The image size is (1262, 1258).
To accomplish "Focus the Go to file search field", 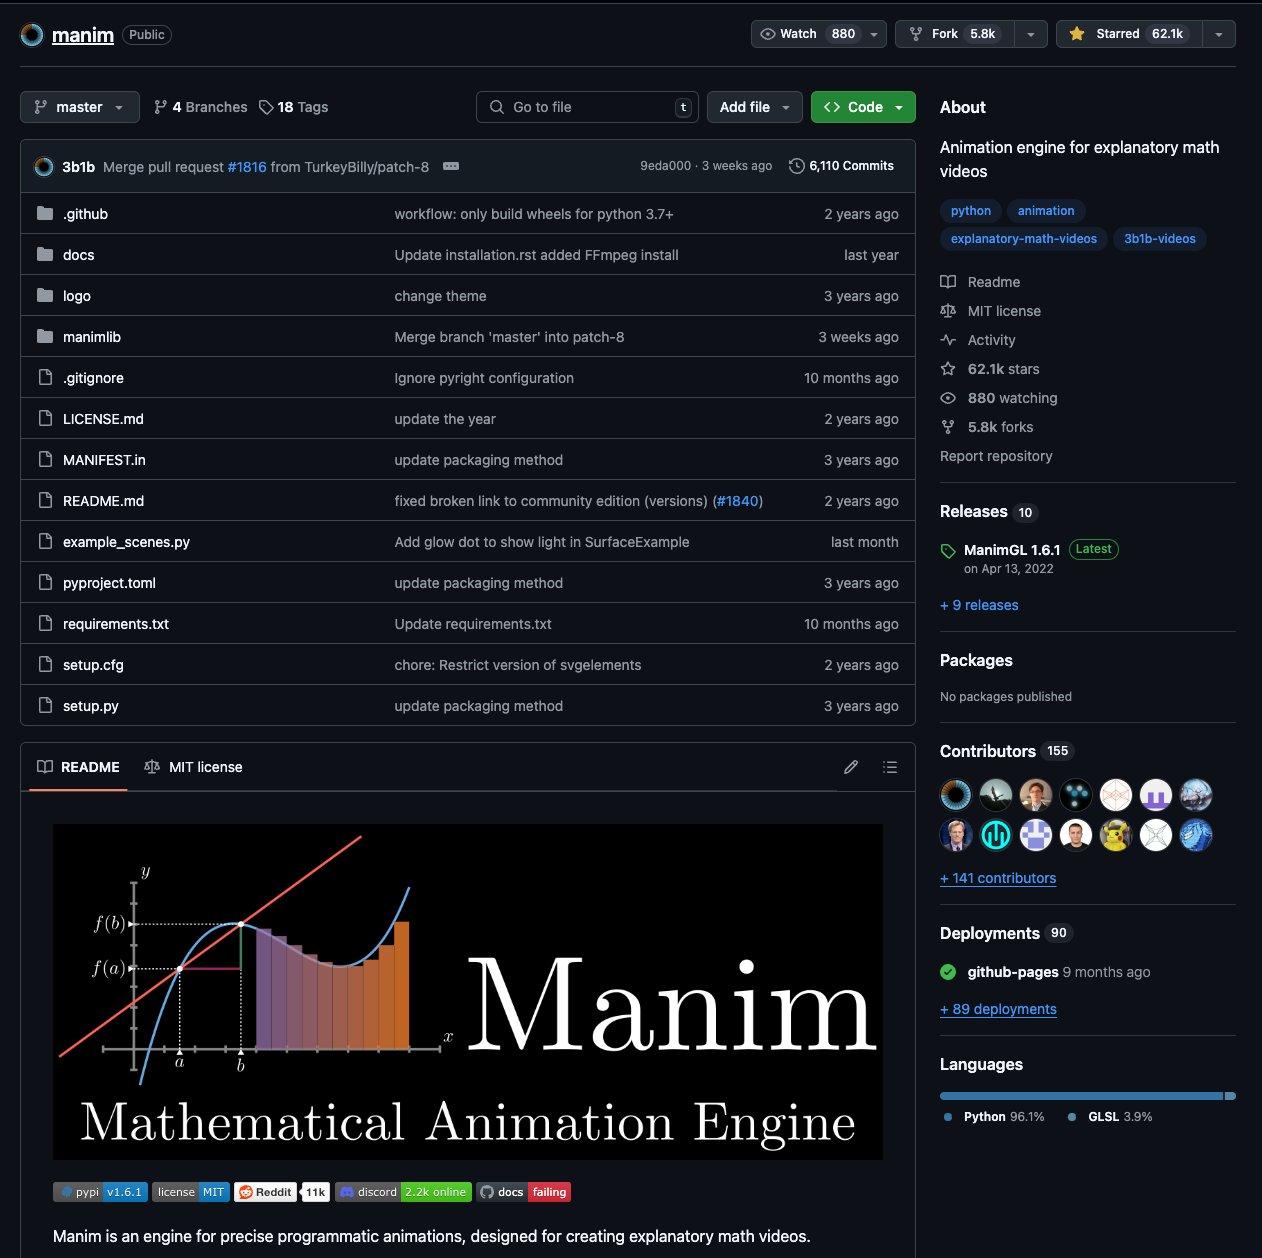I will click(x=587, y=107).
